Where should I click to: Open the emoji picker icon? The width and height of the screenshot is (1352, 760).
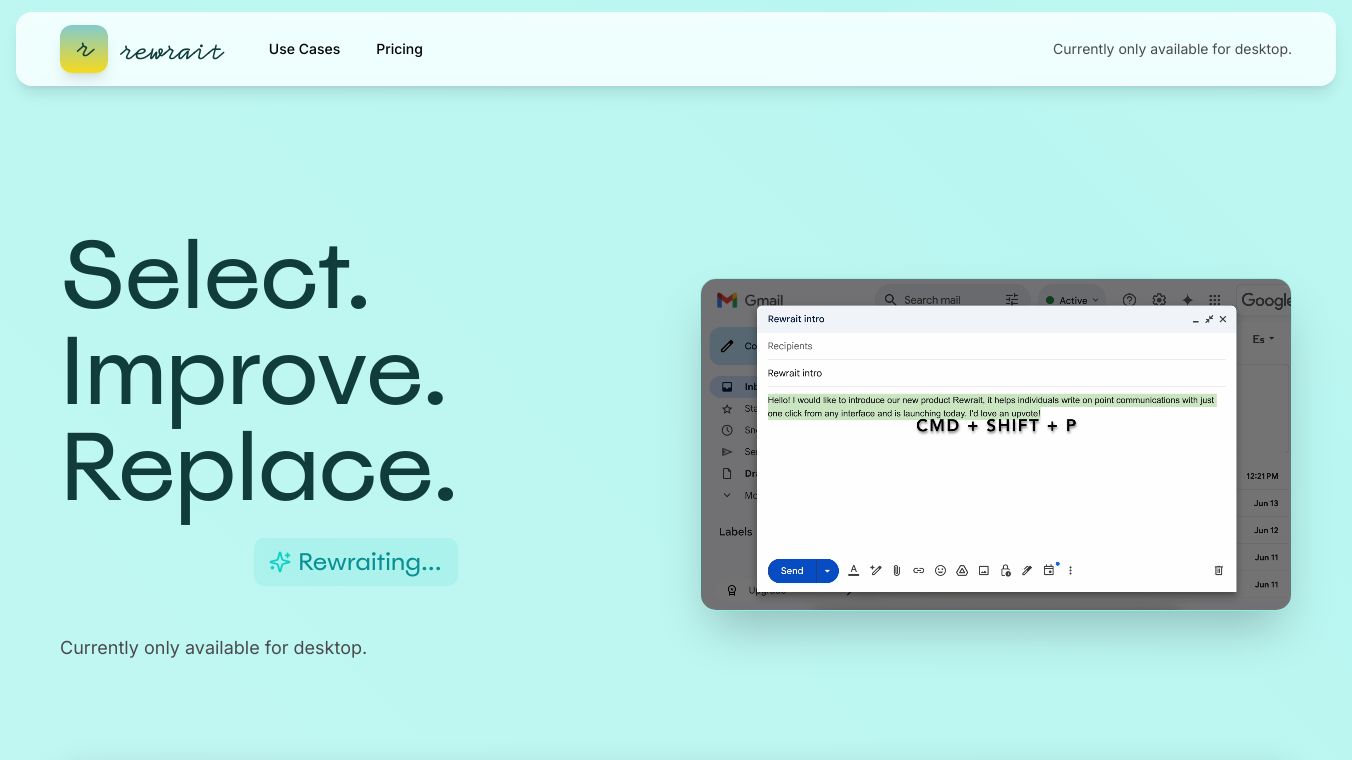[940, 571]
